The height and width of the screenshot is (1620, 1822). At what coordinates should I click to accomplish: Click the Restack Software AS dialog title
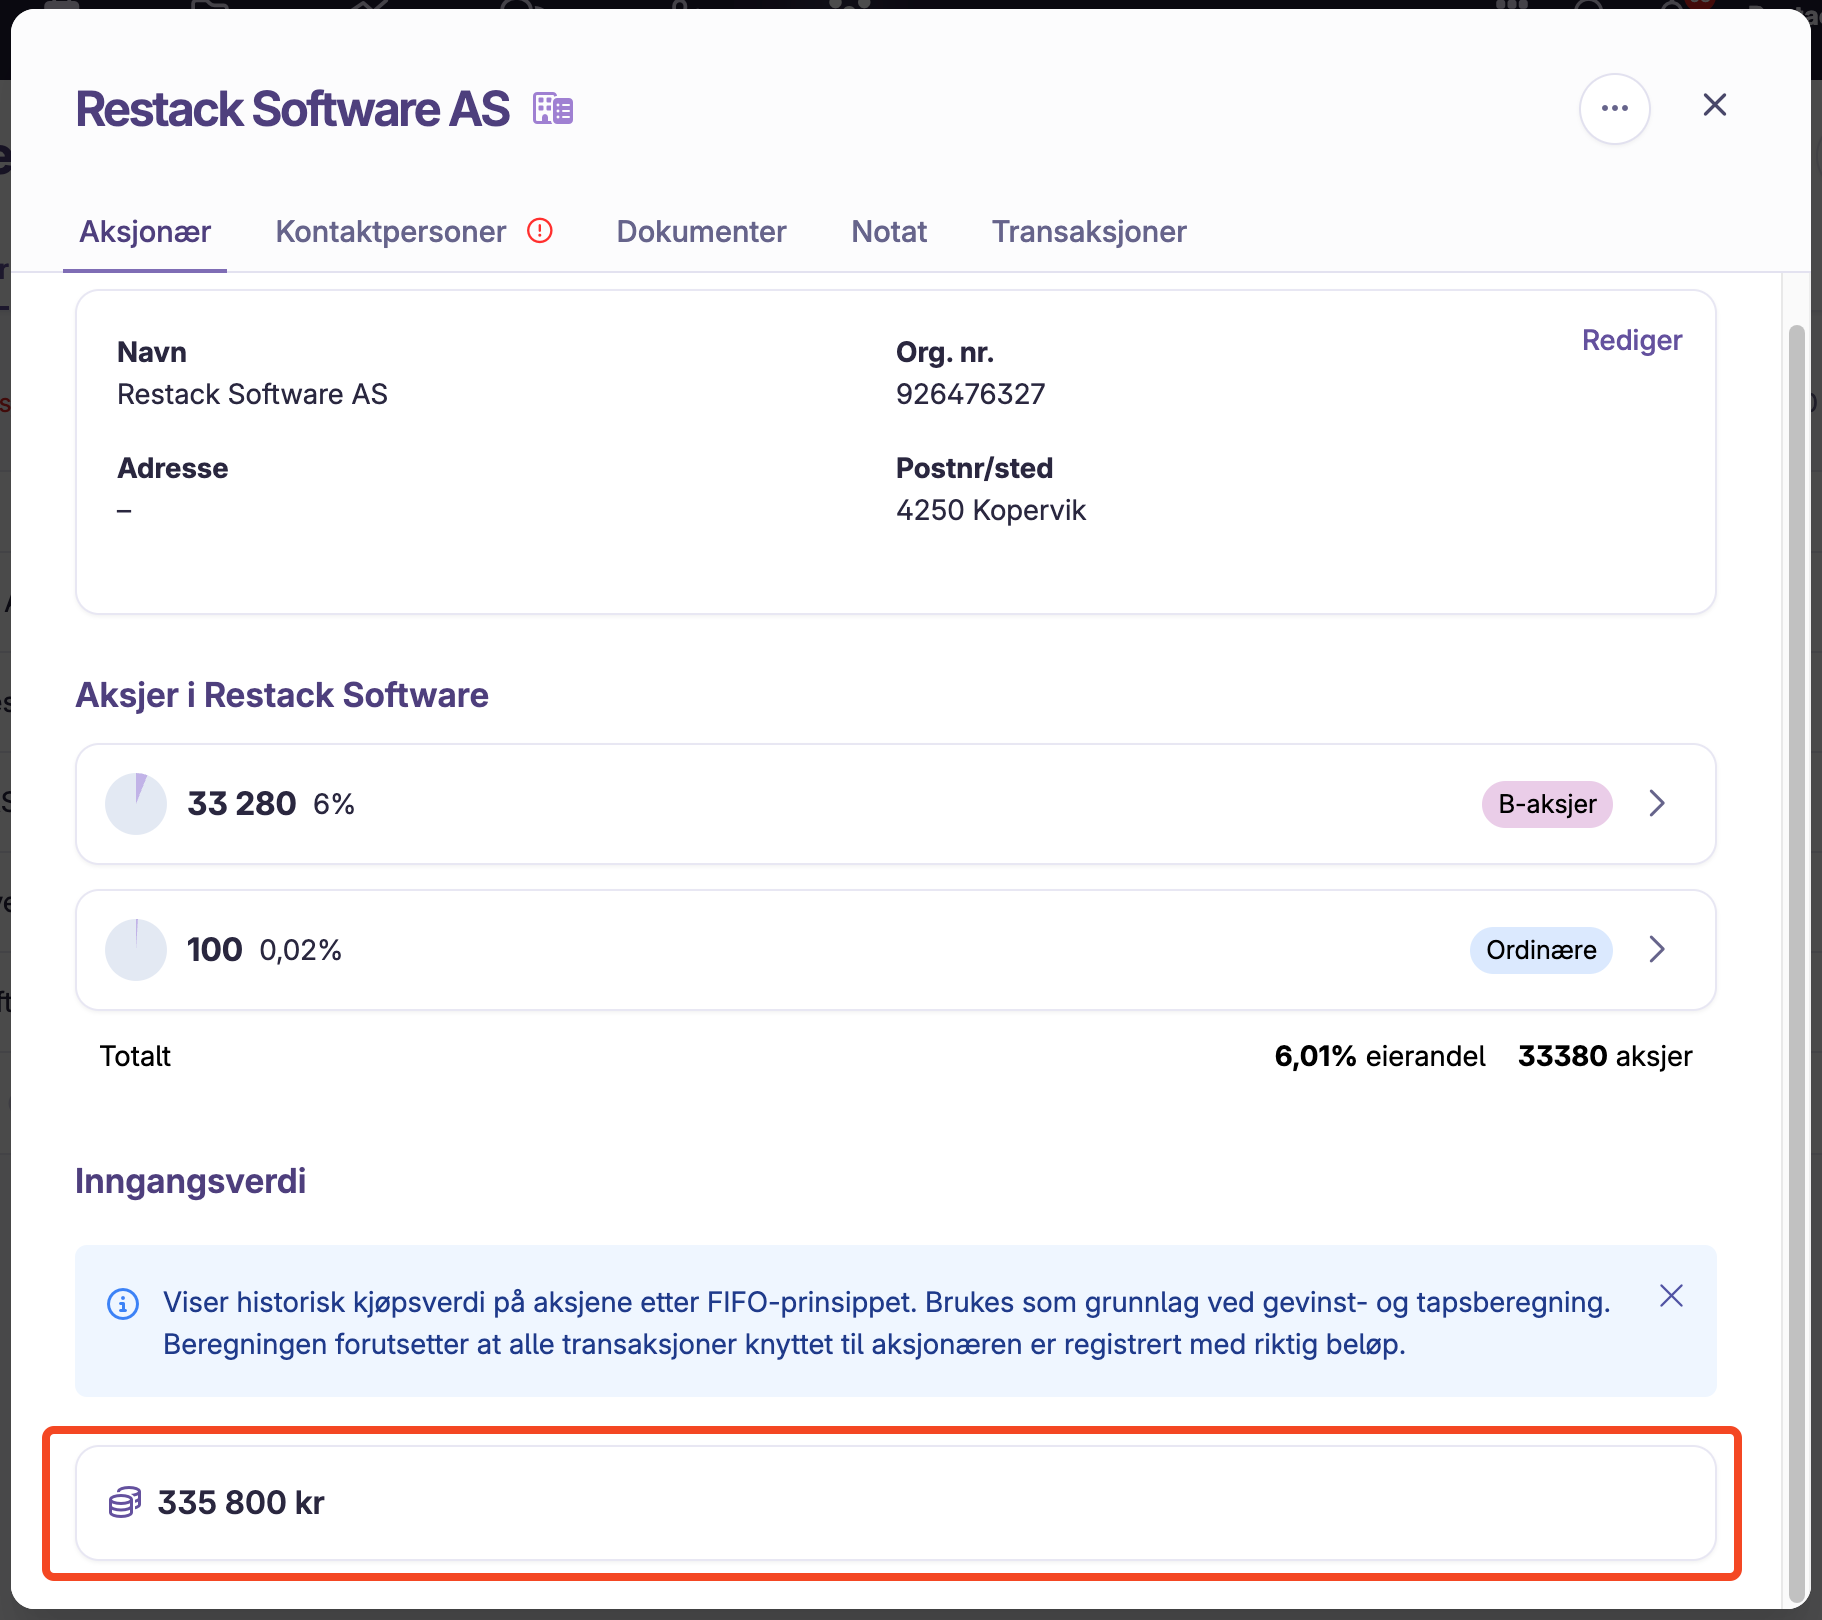pos(293,109)
